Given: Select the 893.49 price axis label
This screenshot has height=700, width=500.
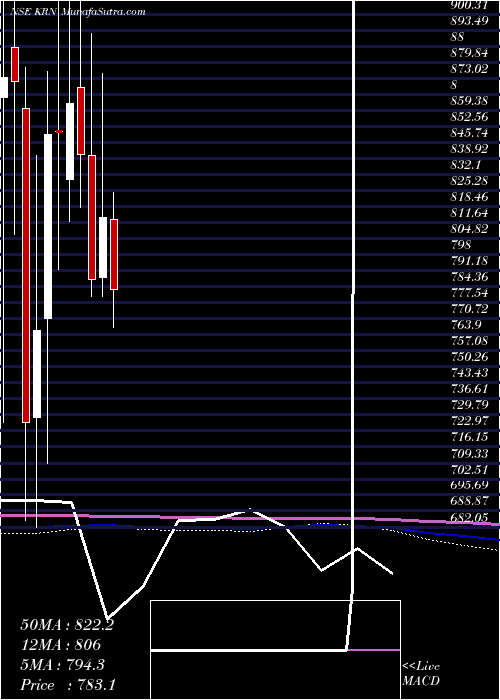Looking at the screenshot, I should [x=470, y=21].
